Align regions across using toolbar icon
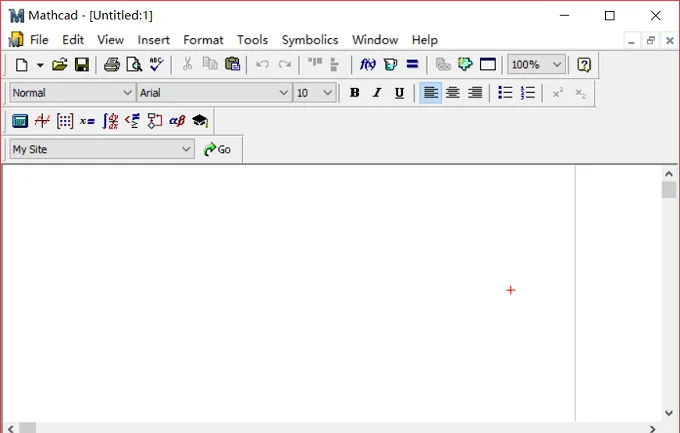 [315, 63]
